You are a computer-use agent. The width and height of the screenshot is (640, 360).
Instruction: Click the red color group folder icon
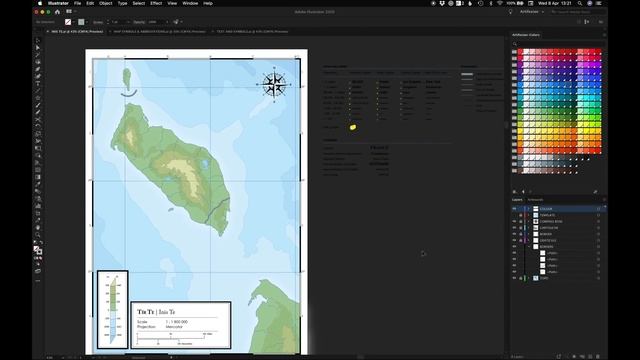click(514, 52)
